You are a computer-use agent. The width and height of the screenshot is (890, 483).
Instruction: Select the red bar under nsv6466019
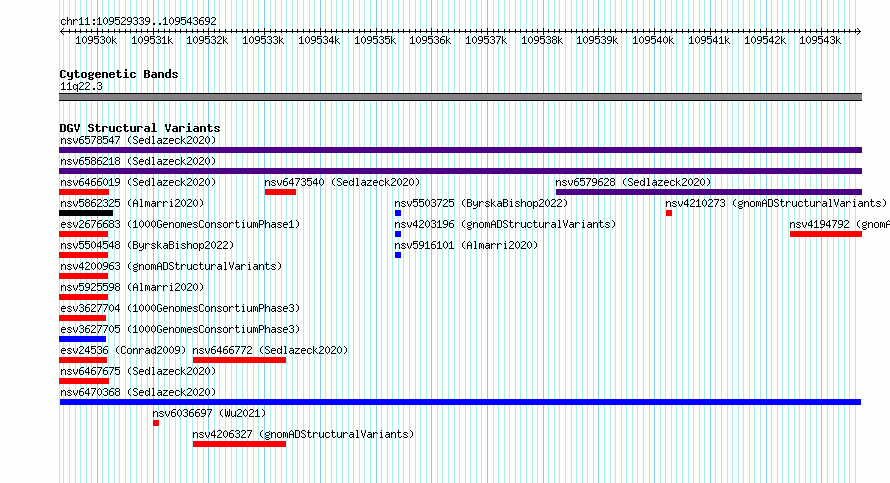point(84,192)
